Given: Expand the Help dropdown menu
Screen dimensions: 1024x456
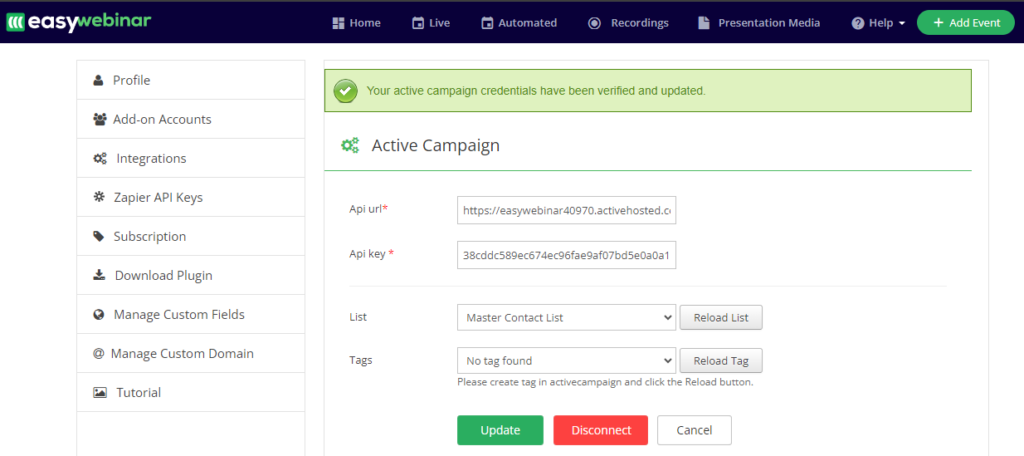Looking at the screenshot, I should point(878,23).
